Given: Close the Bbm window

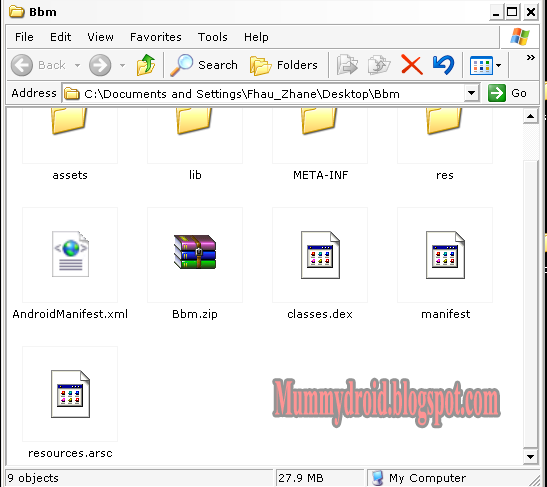Looking at the screenshot, I should (531, 13).
